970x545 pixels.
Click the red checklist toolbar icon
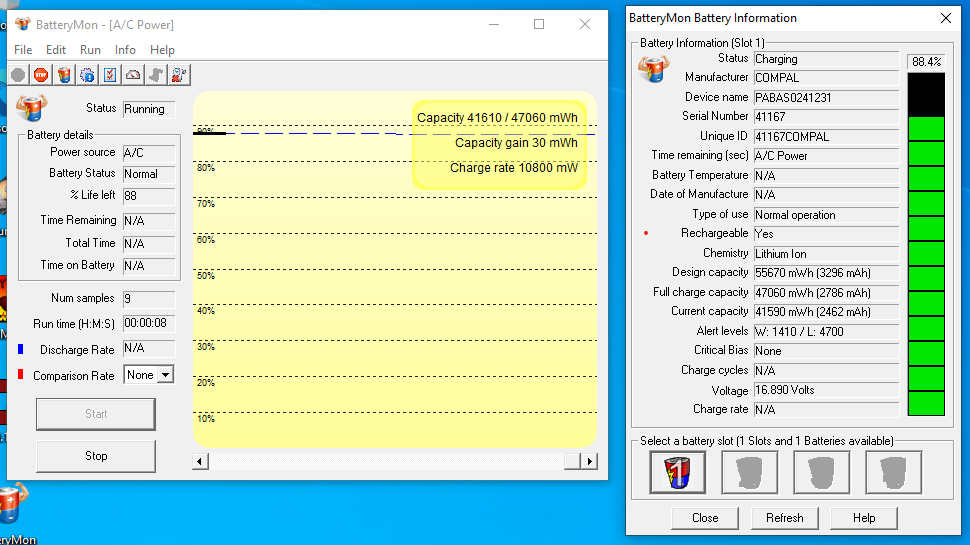tap(110, 75)
